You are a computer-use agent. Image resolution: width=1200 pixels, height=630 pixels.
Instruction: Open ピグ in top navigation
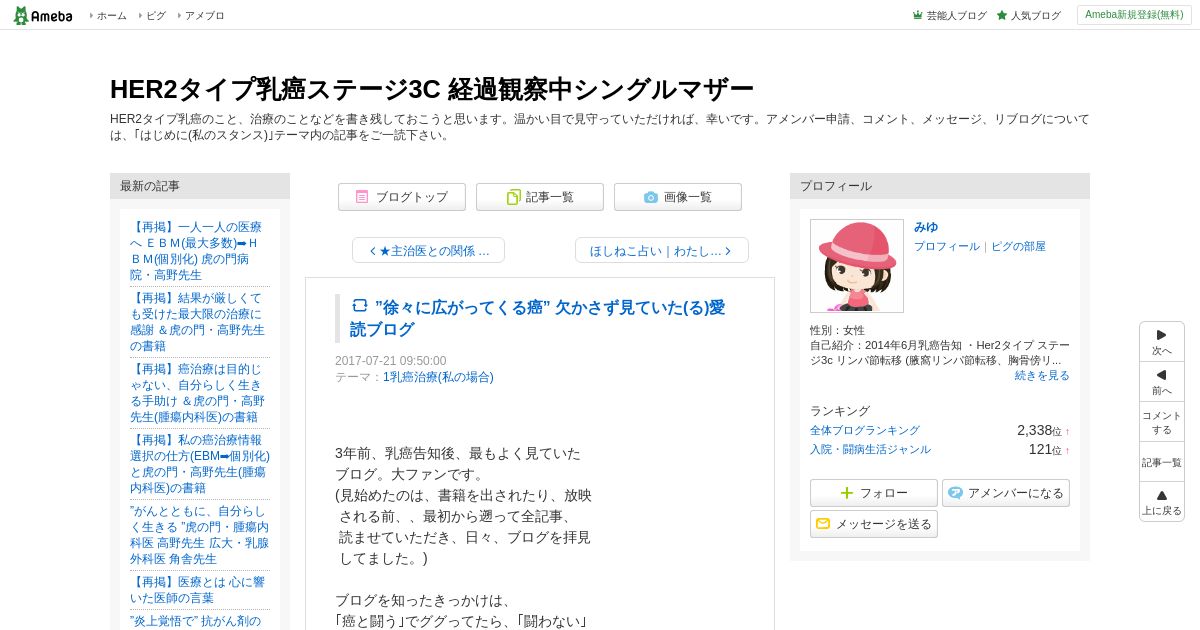pyautogui.click(x=156, y=16)
